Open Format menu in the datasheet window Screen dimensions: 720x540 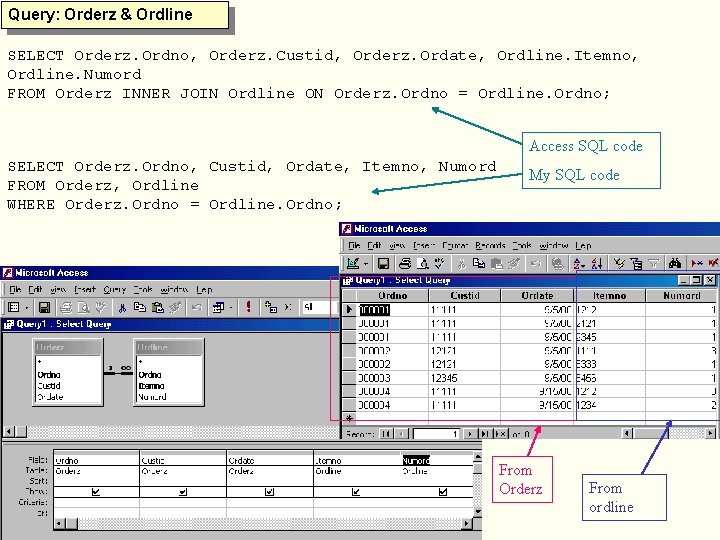[455, 245]
